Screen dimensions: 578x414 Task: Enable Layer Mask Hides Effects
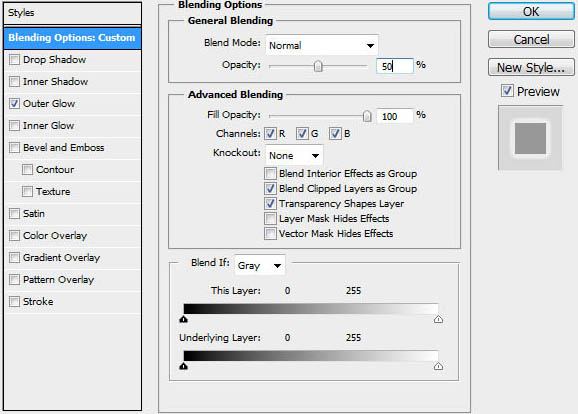(x=270, y=219)
